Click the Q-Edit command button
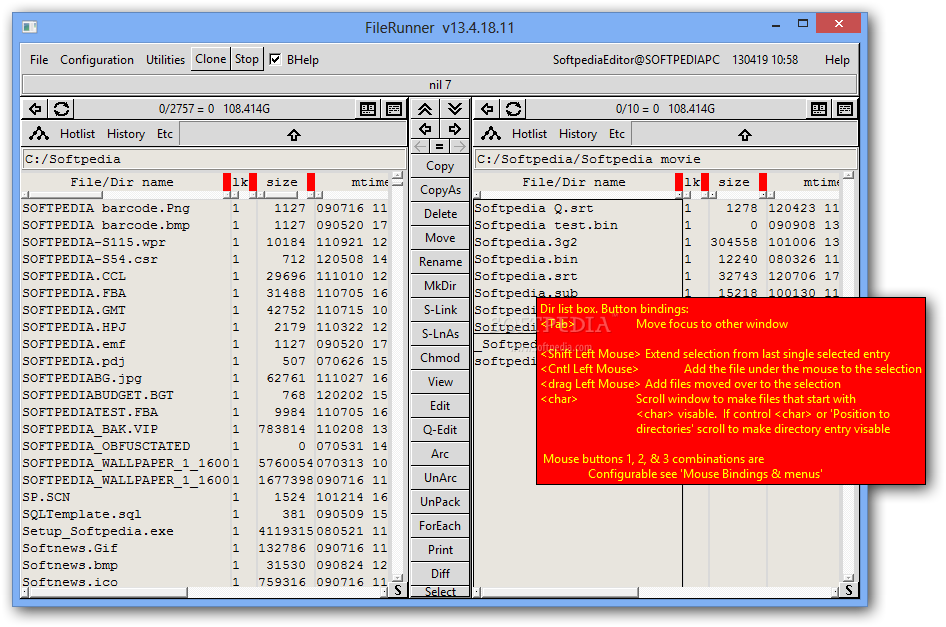This screenshot has height=627, width=946. tap(440, 430)
